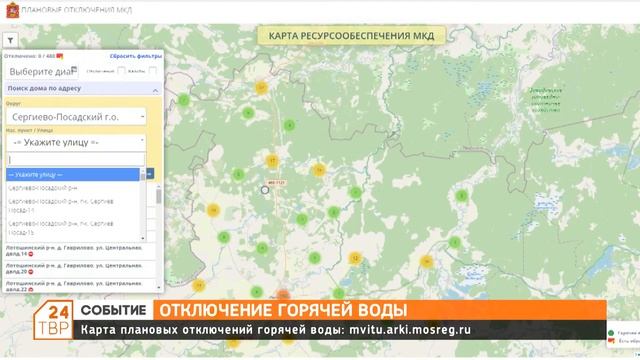This screenshot has width=640, height=360.
Task: Open the yellow map cluster marked 12
Action: click(x=355, y=258)
